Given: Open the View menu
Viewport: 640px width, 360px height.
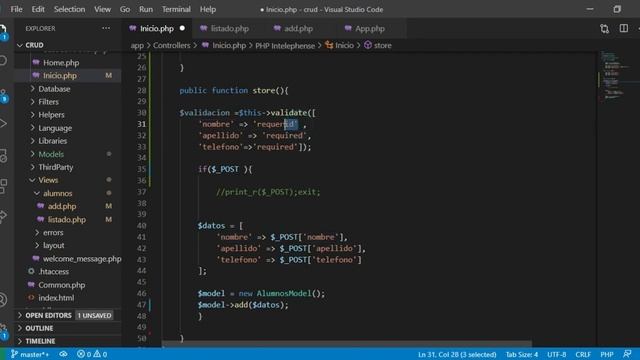Looking at the screenshot, I should point(102,9).
